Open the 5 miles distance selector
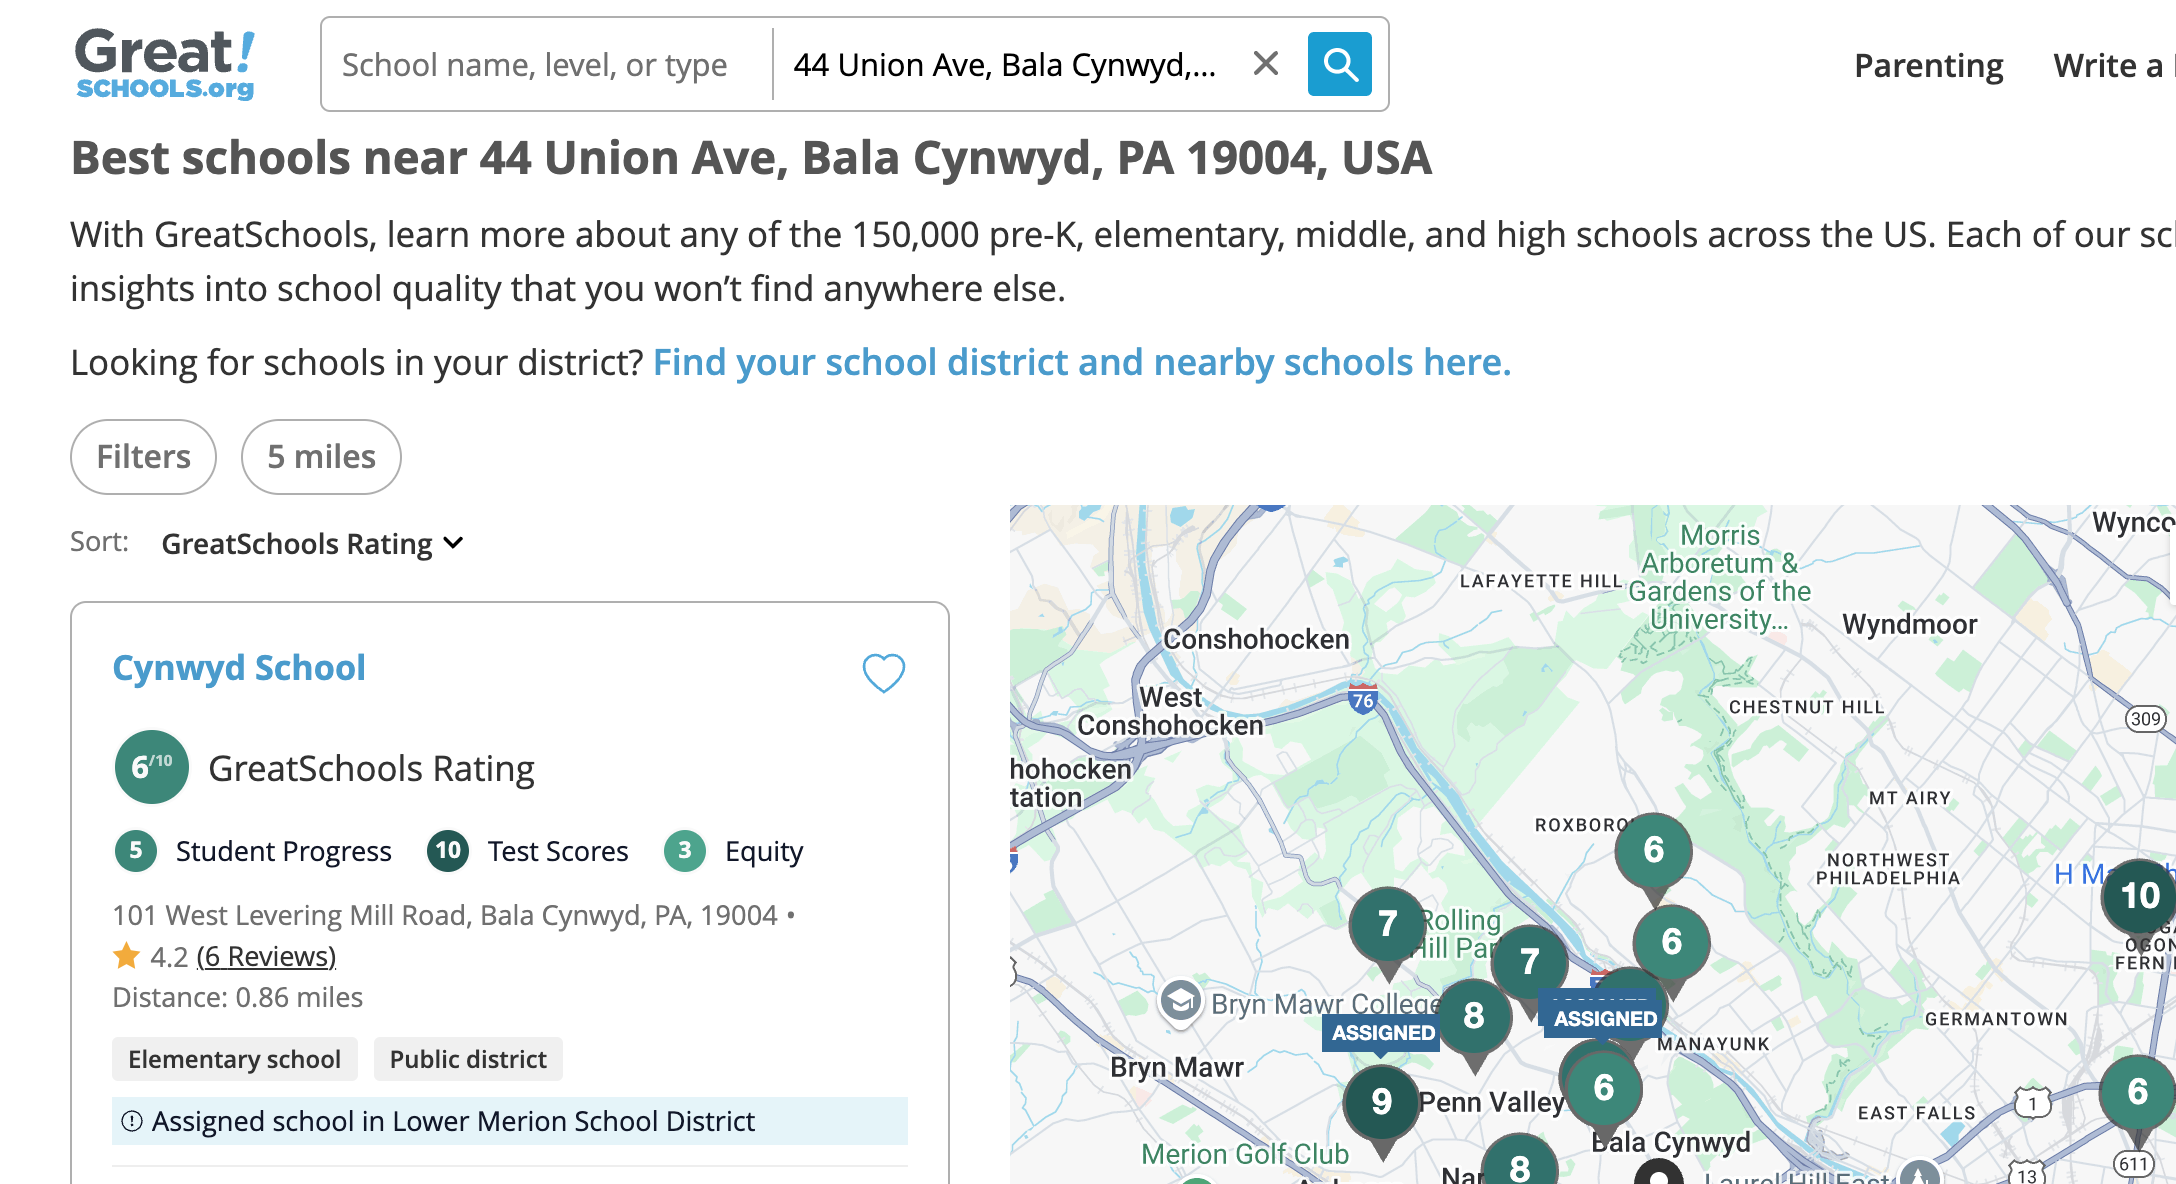Screen dimensions: 2176x1184 coord(321,457)
